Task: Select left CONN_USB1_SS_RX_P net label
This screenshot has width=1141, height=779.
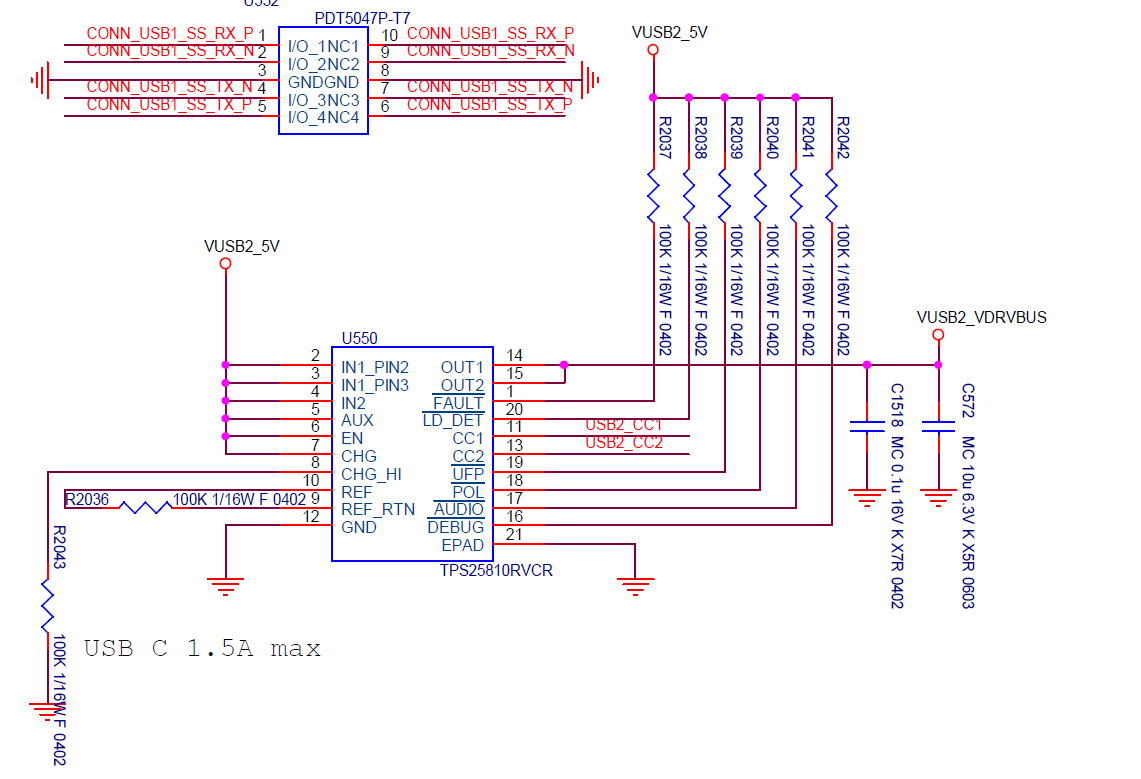Action: coord(170,33)
